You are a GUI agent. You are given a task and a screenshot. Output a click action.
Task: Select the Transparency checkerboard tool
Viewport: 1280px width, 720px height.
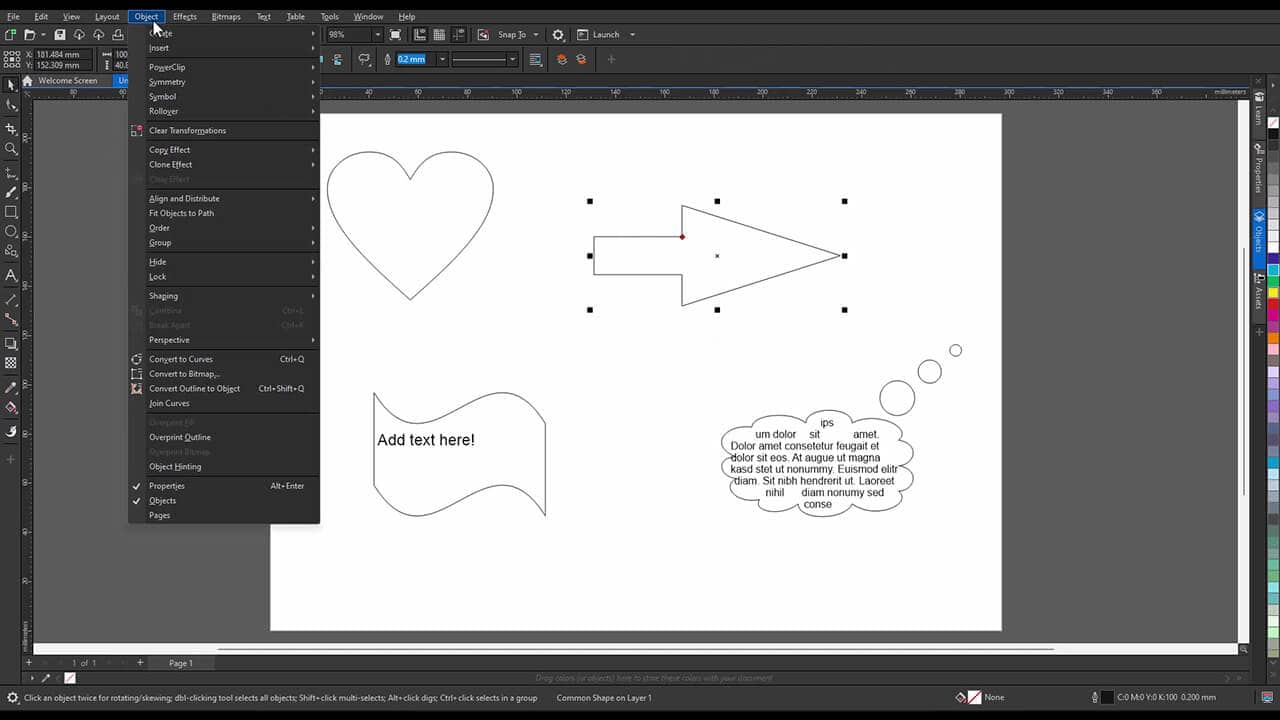pyautogui.click(x=11, y=363)
